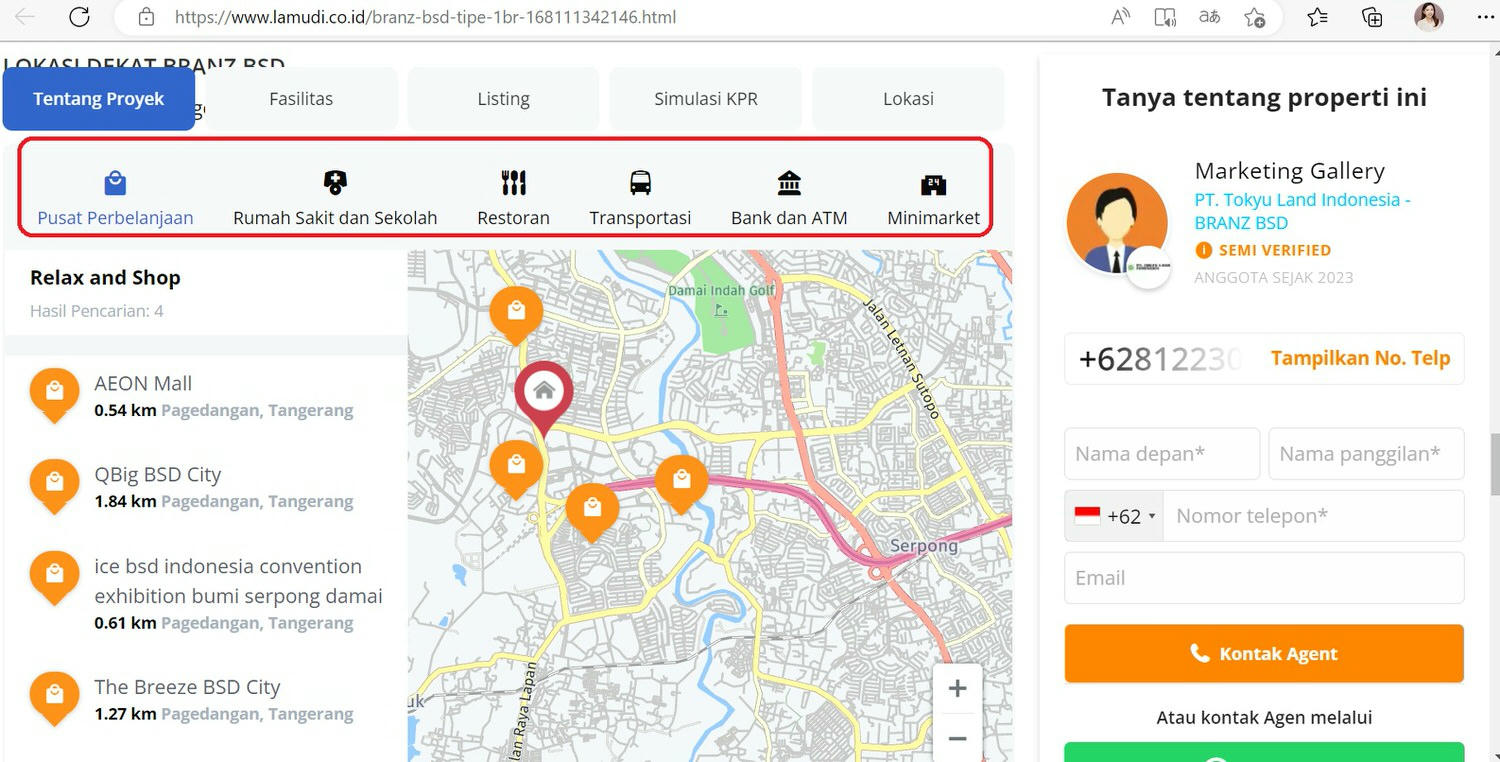
Task: Open immersive reader icon in address bar
Action: [x=1165, y=17]
